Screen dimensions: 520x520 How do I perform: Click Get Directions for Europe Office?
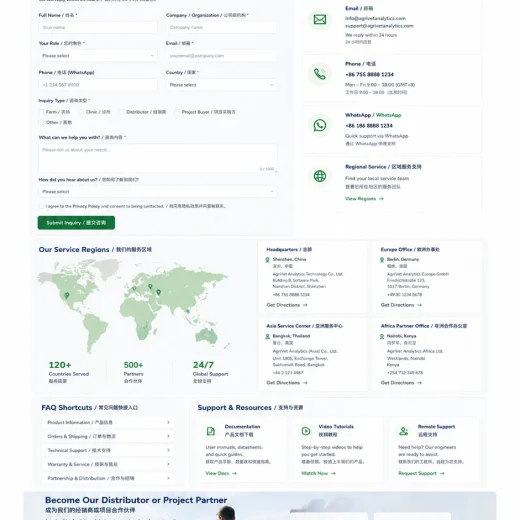pyautogui.click(x=401, y=305)
